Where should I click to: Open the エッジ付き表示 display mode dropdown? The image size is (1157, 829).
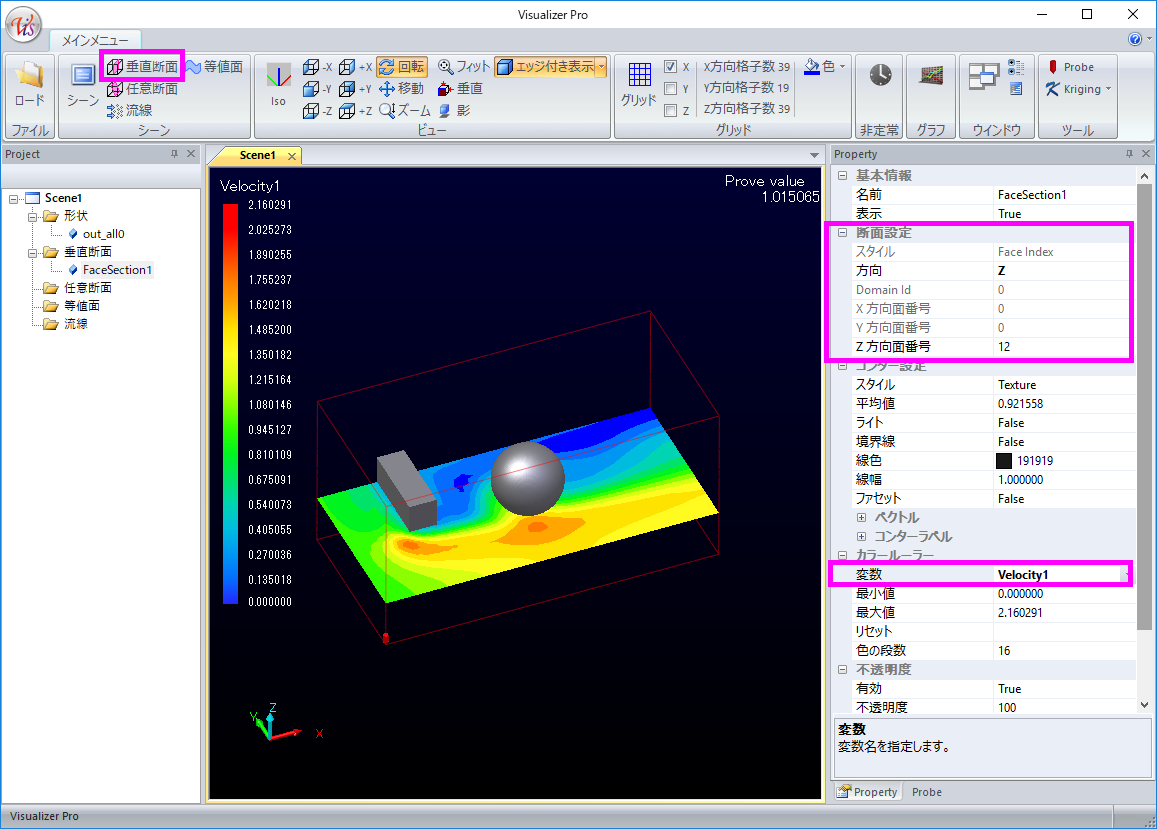[602, 67]
